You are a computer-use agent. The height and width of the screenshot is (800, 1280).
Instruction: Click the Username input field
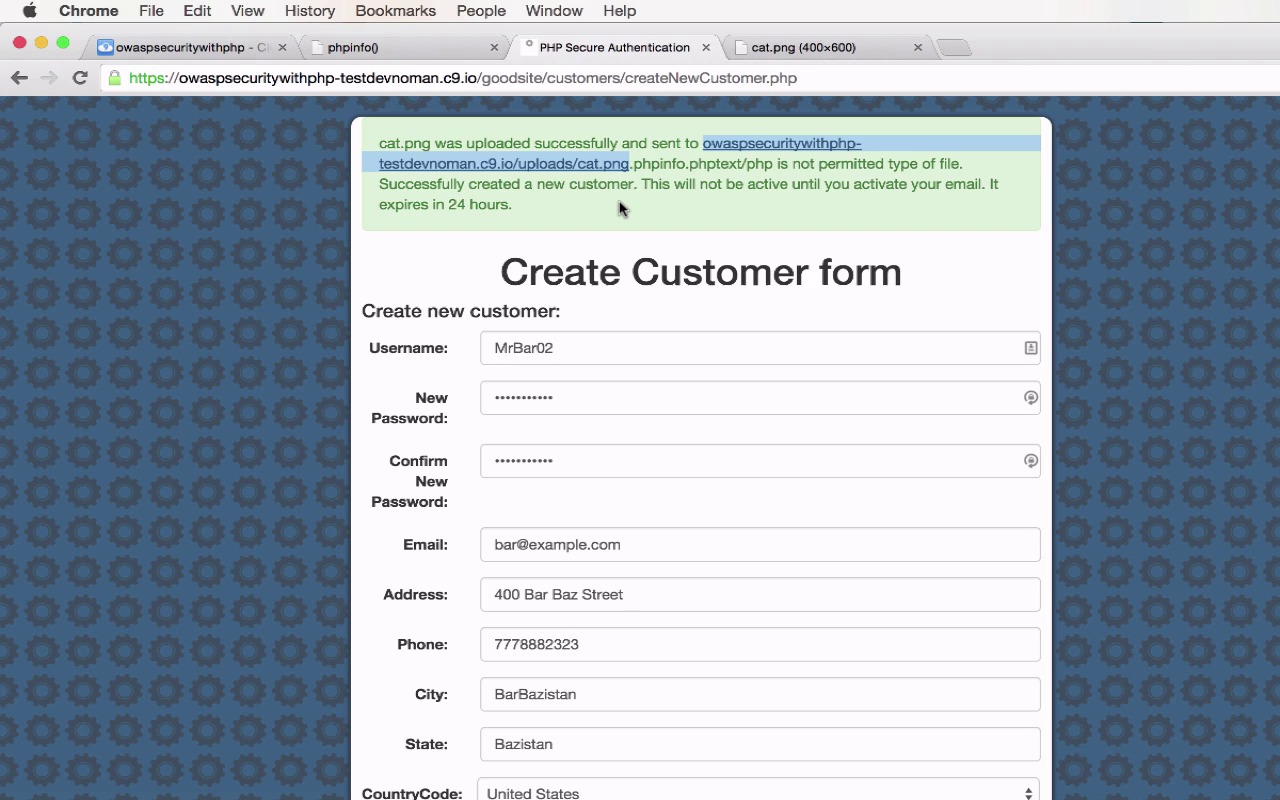coord(760,348)
